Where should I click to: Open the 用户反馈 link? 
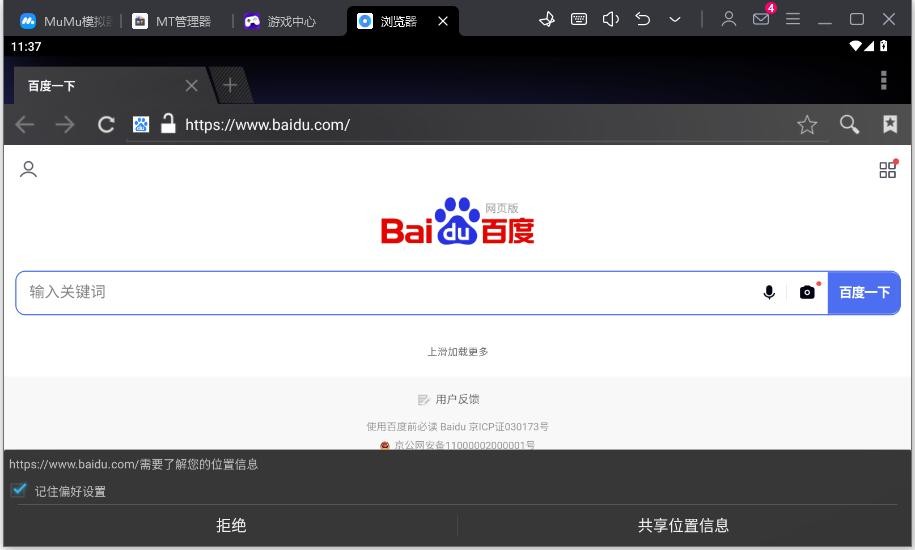(x=449, y=400)
